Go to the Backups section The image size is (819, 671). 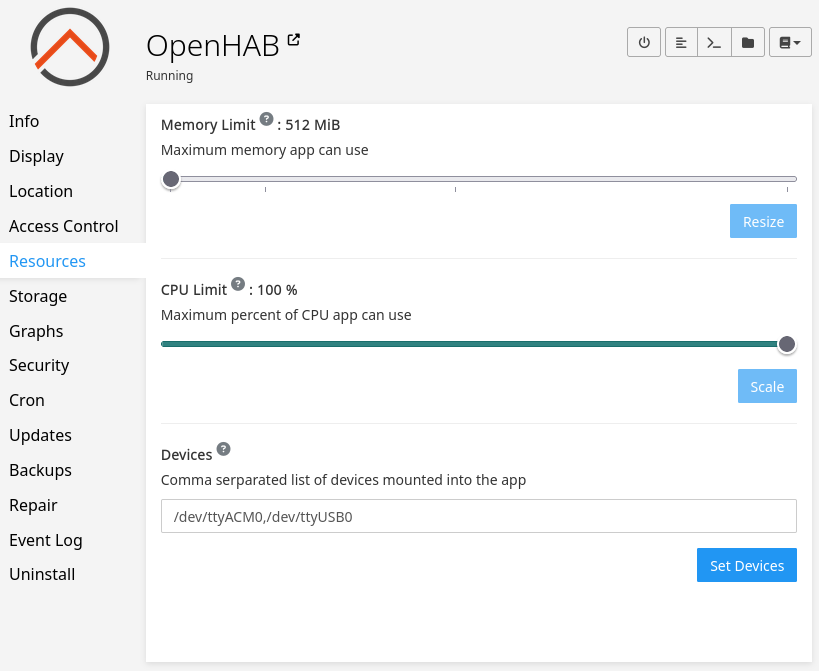(x=40, y=470)
